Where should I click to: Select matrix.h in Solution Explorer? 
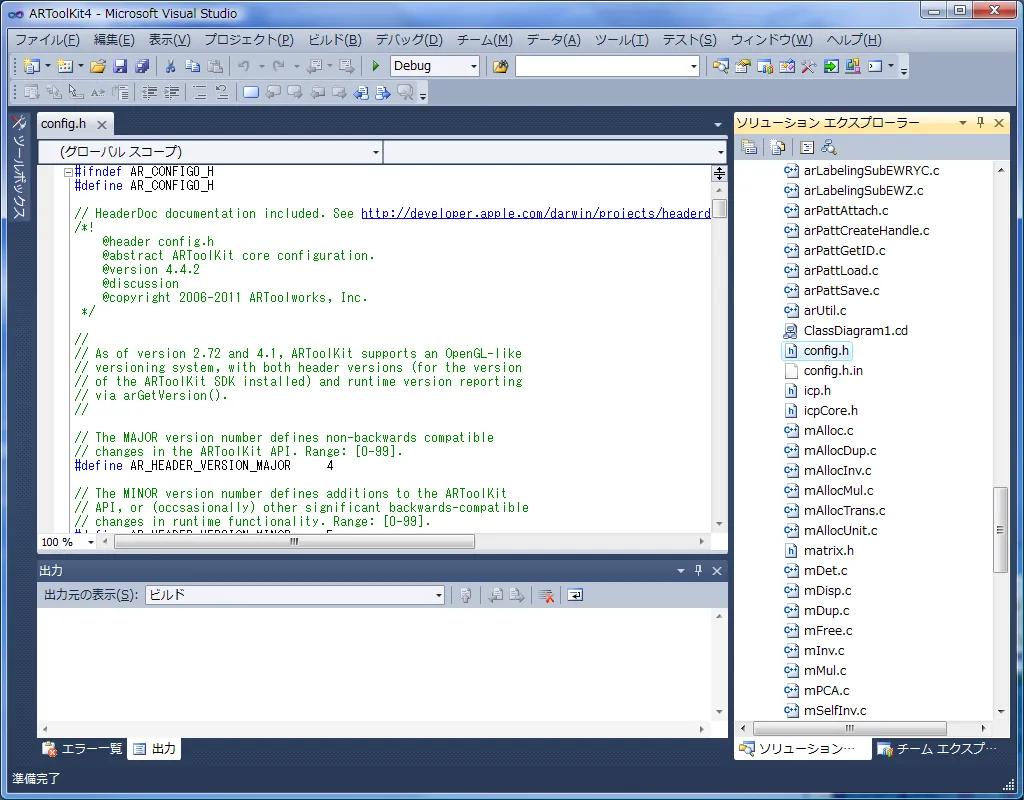click(828, 551)
